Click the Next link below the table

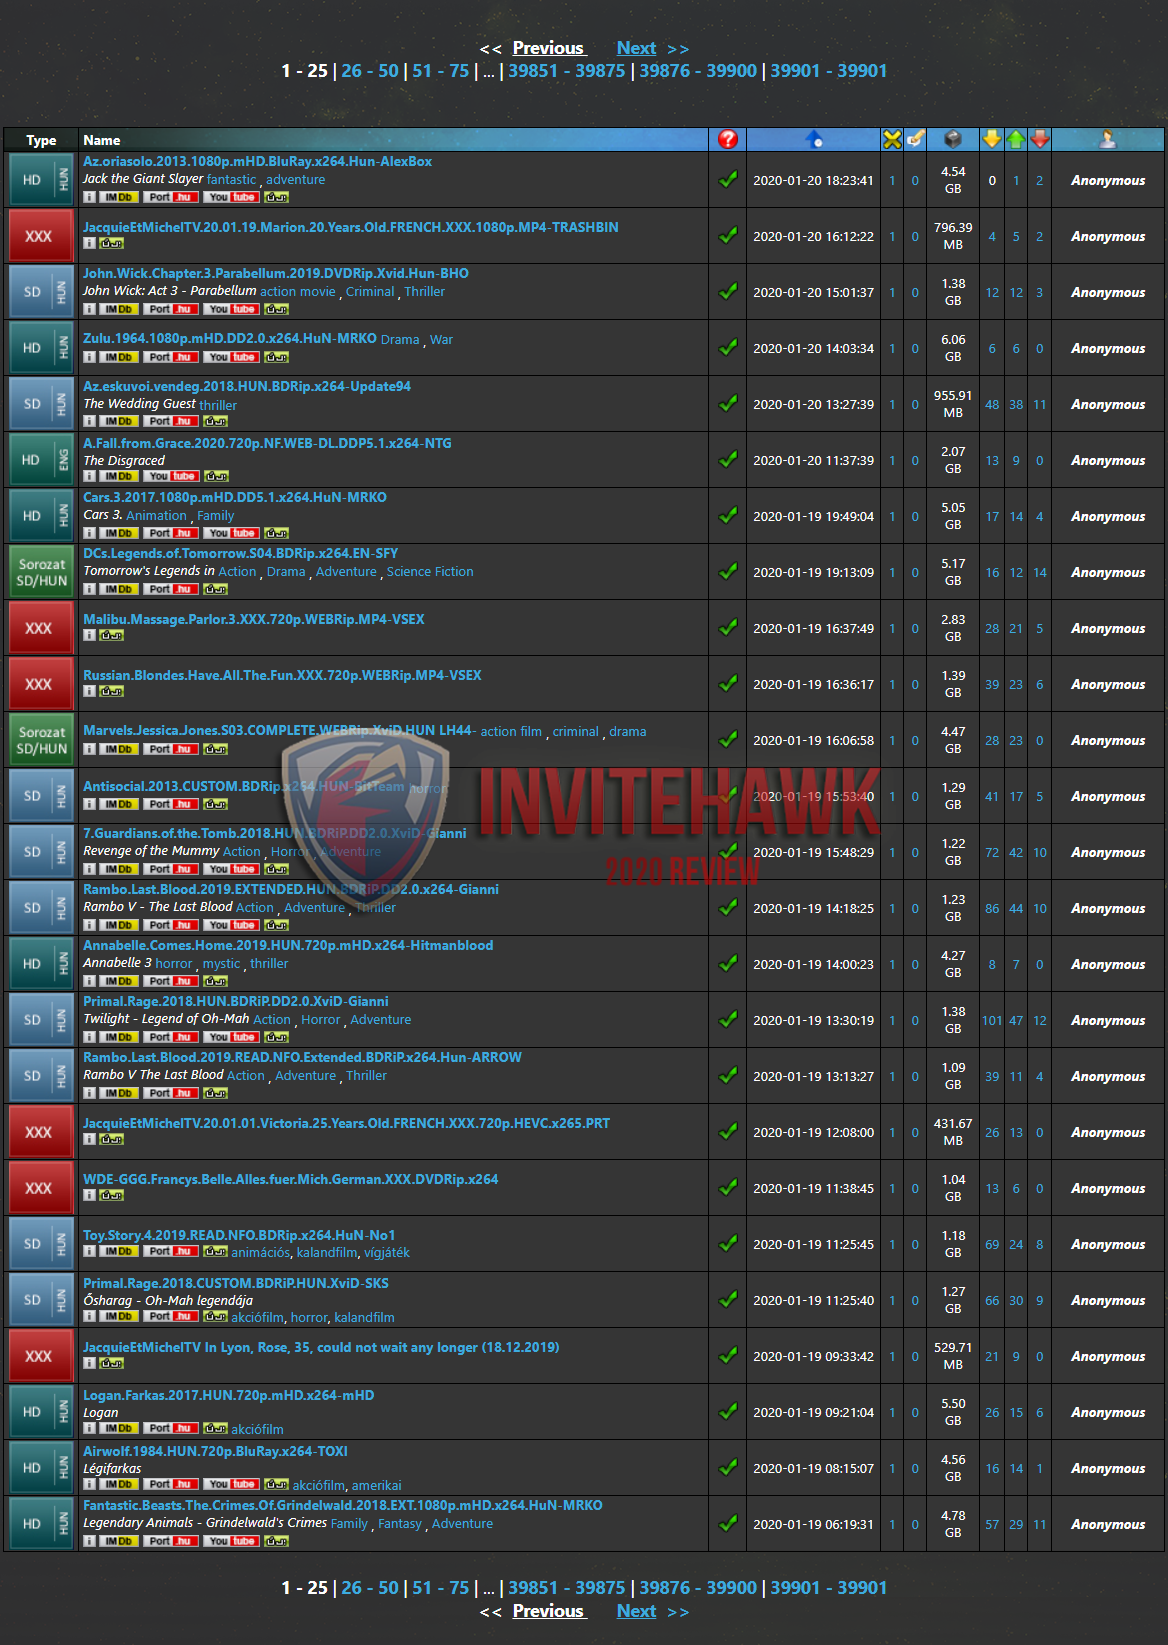coord(636,1611)
